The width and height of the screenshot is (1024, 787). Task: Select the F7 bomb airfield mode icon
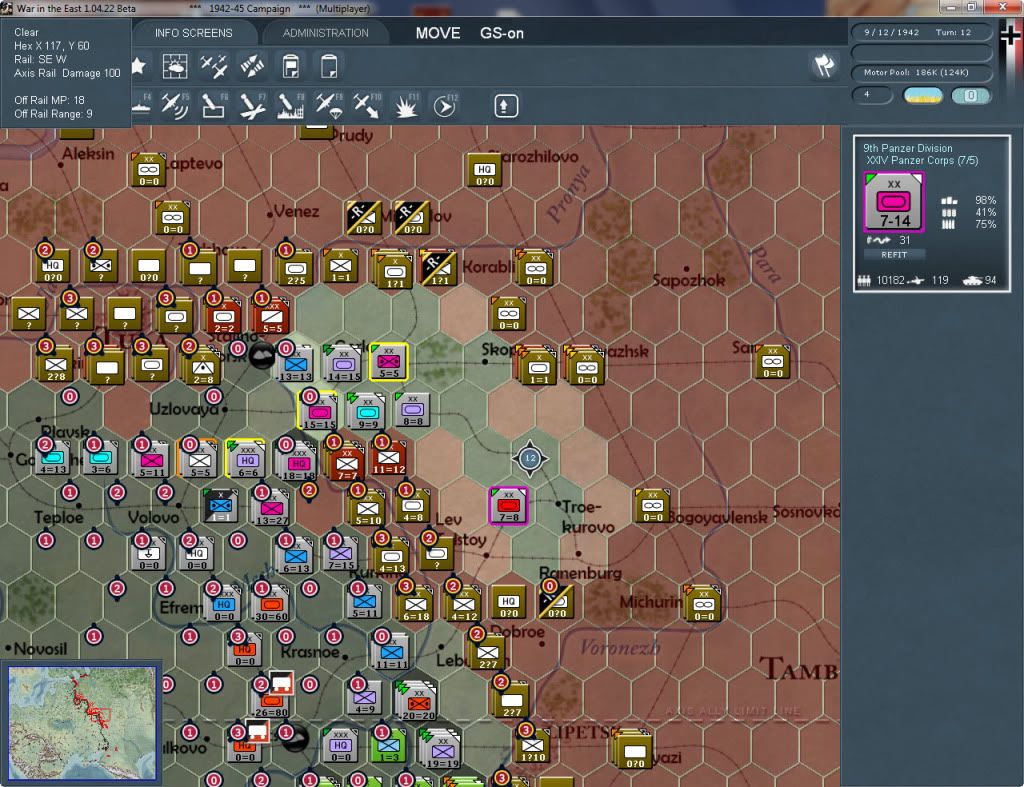(252, 106)
